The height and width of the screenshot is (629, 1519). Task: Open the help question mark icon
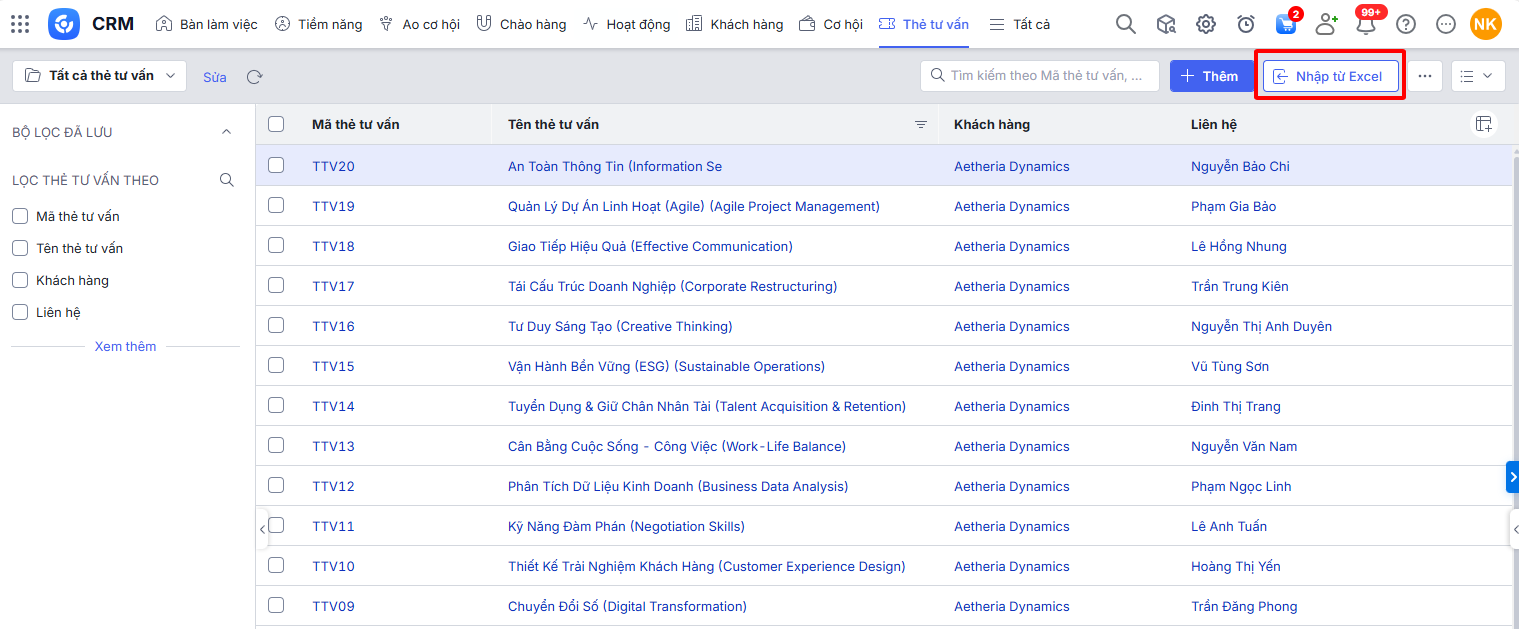1406,24
